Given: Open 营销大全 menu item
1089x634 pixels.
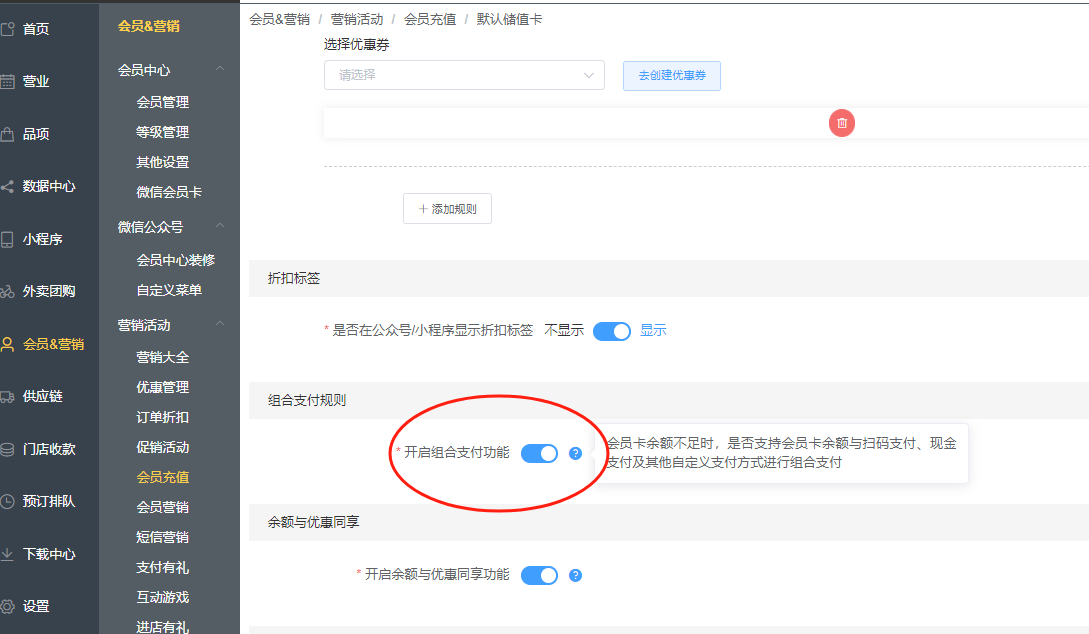Looking at the screenshot, I should coord(163,358).
